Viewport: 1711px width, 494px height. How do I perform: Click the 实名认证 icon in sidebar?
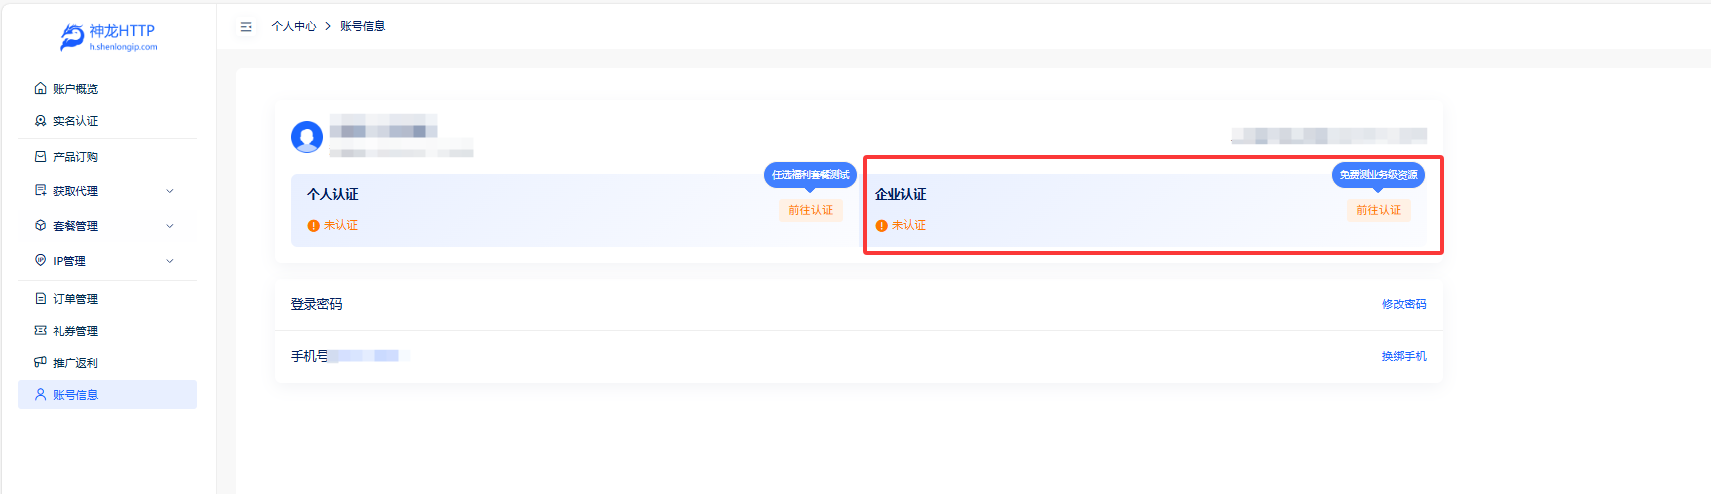tap(41, 121)
